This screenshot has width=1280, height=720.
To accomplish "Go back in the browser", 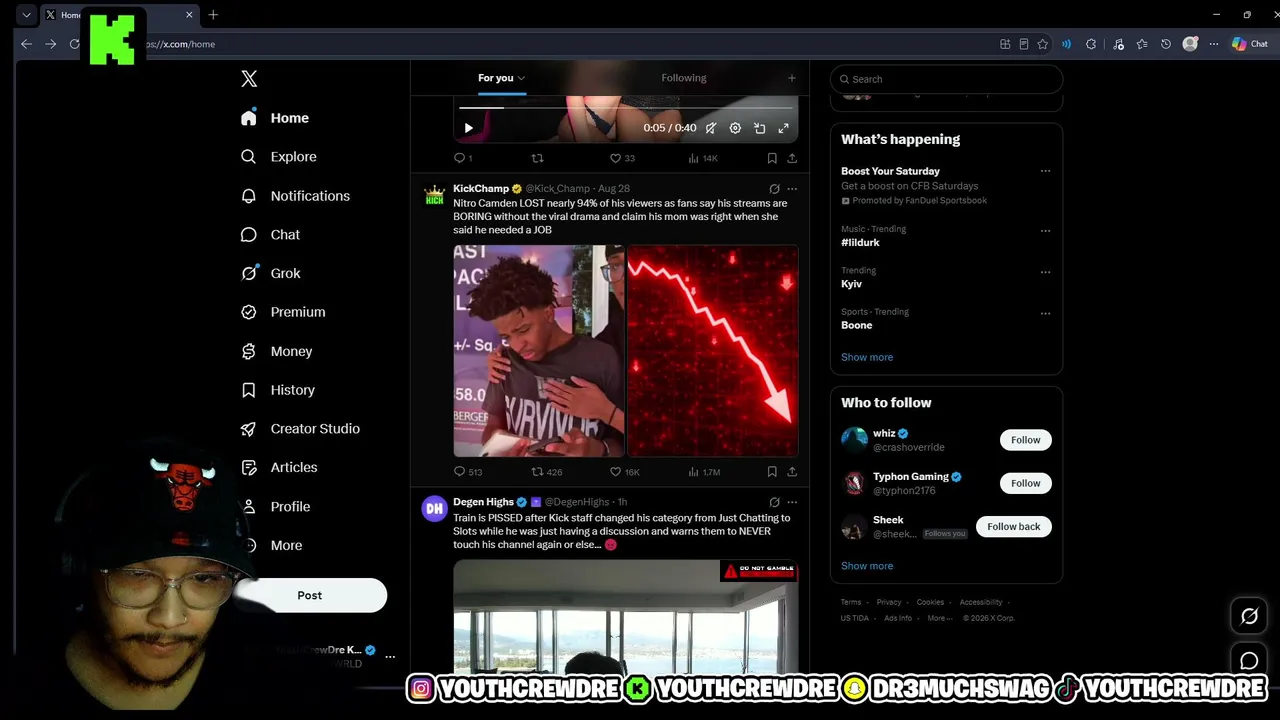I will click(27, 44).
